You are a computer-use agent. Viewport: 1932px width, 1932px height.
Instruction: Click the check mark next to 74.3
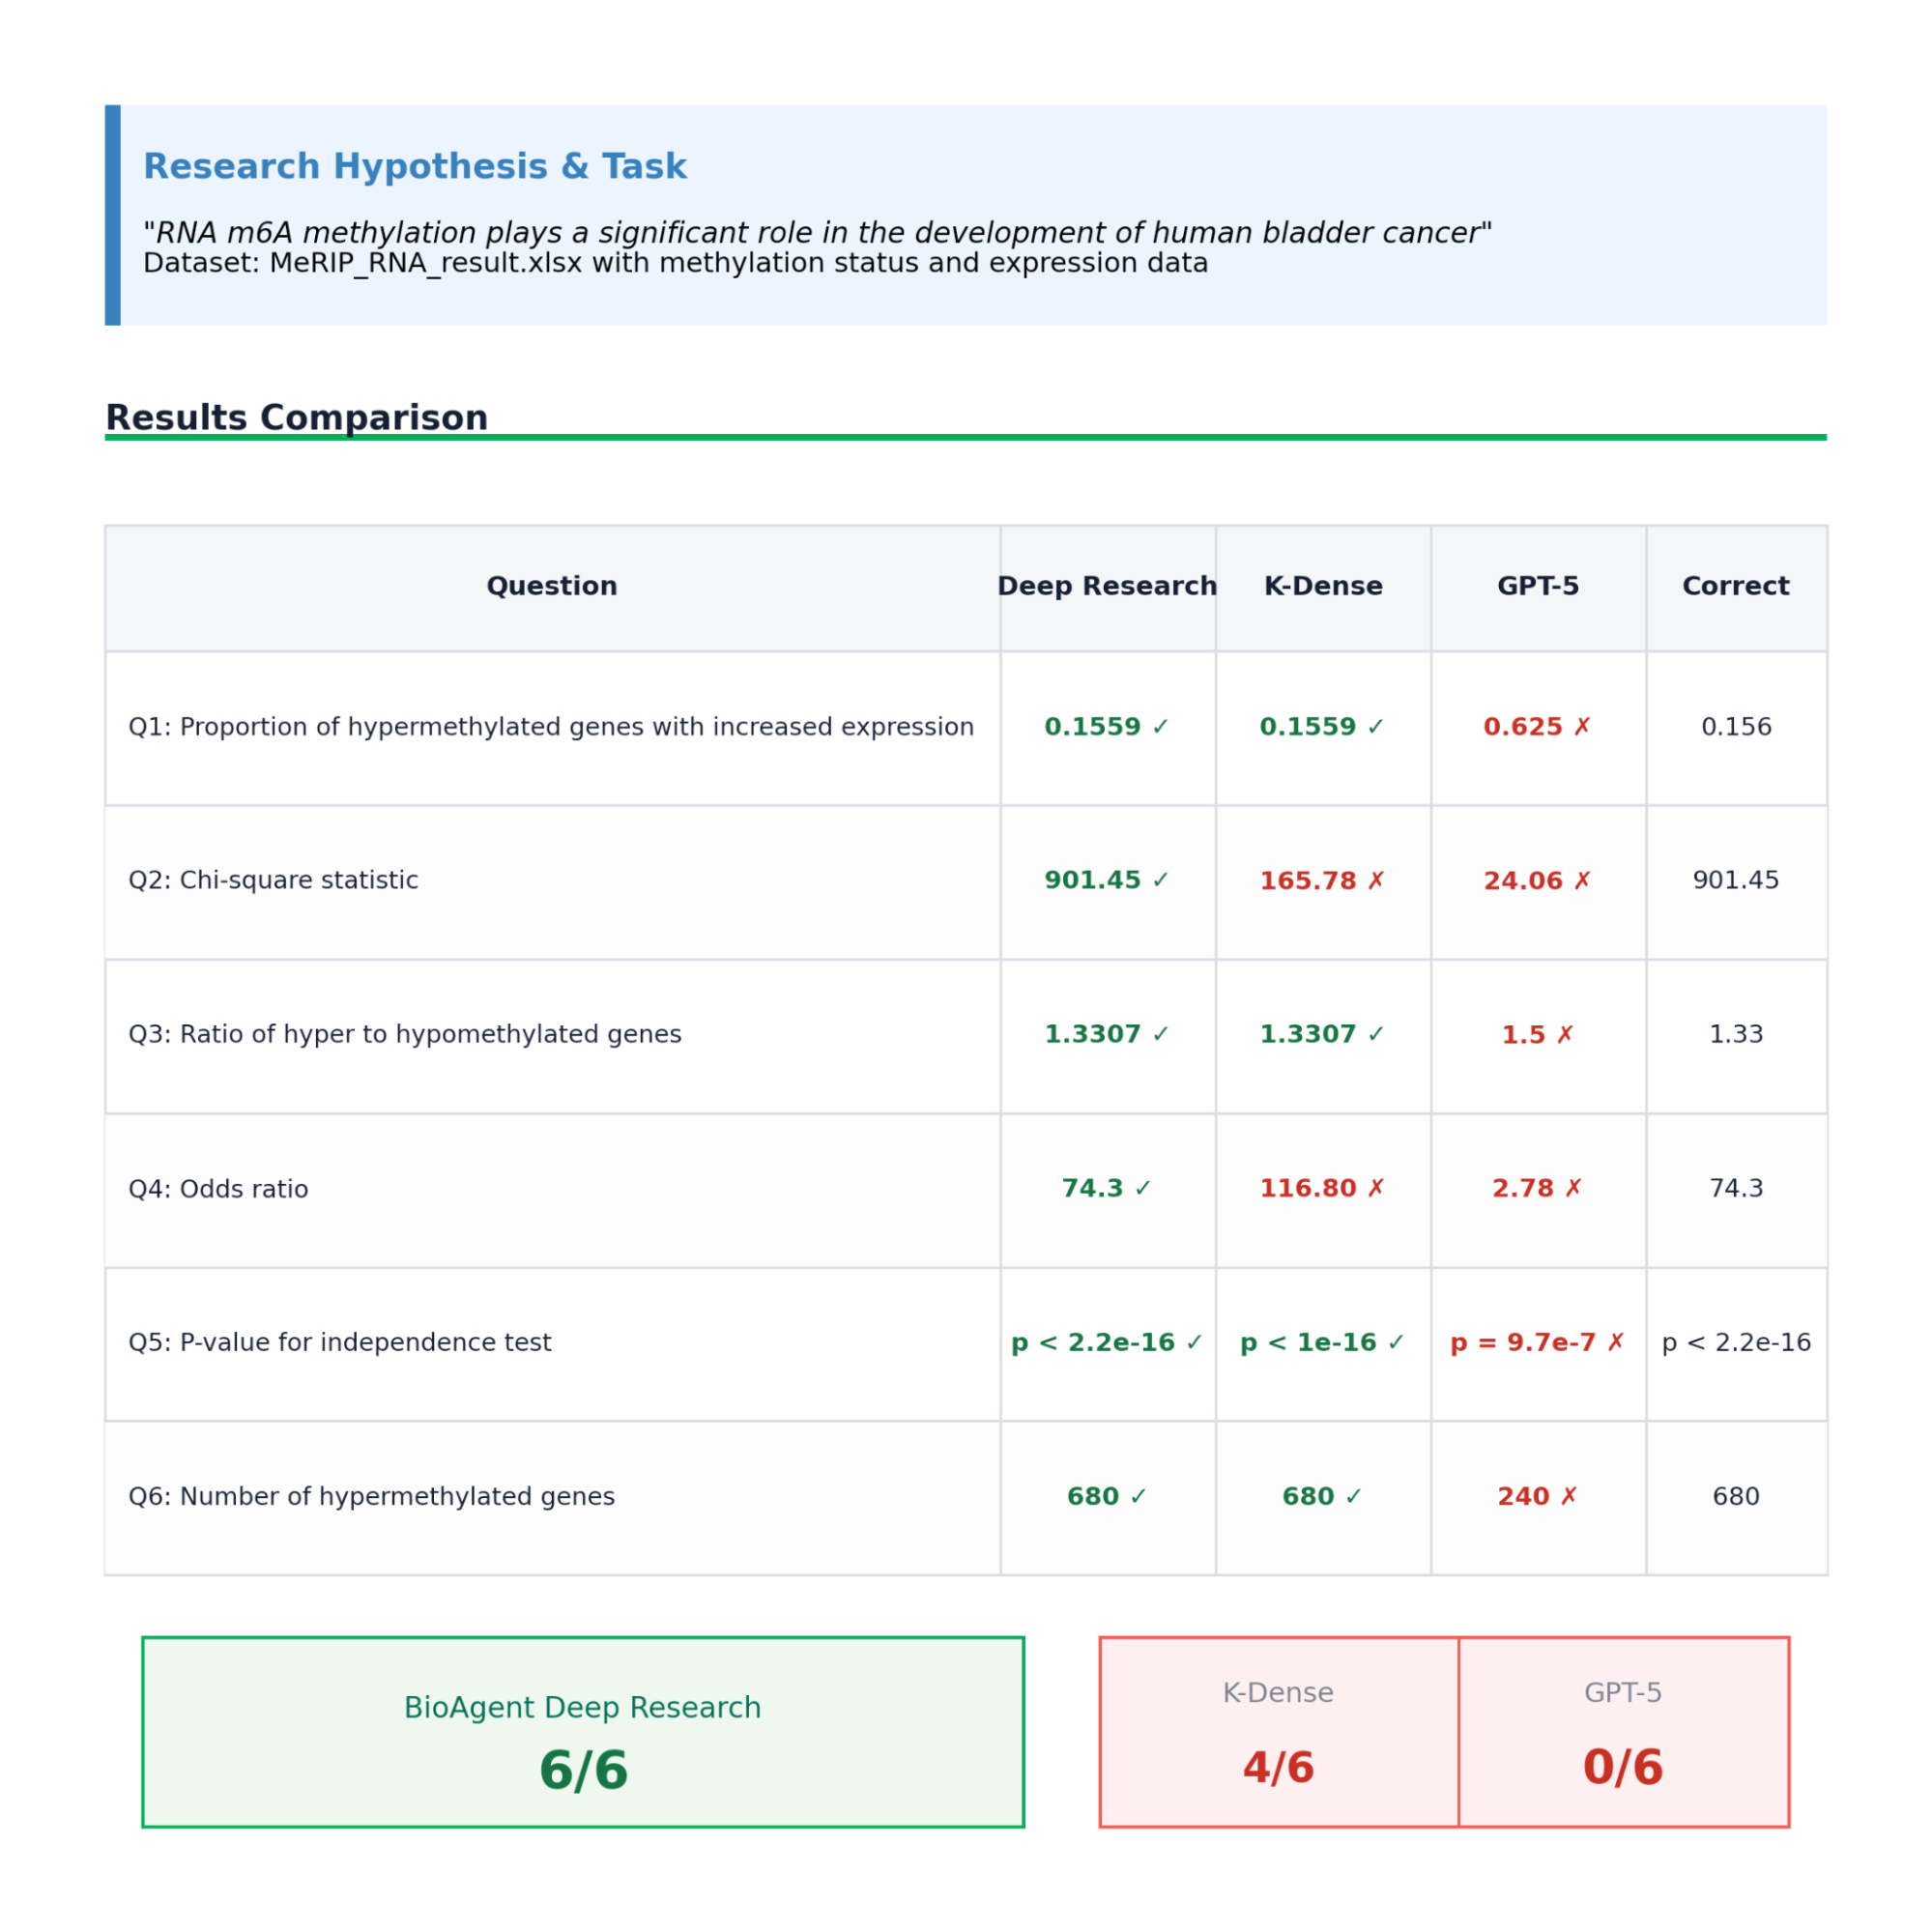1143,1189
